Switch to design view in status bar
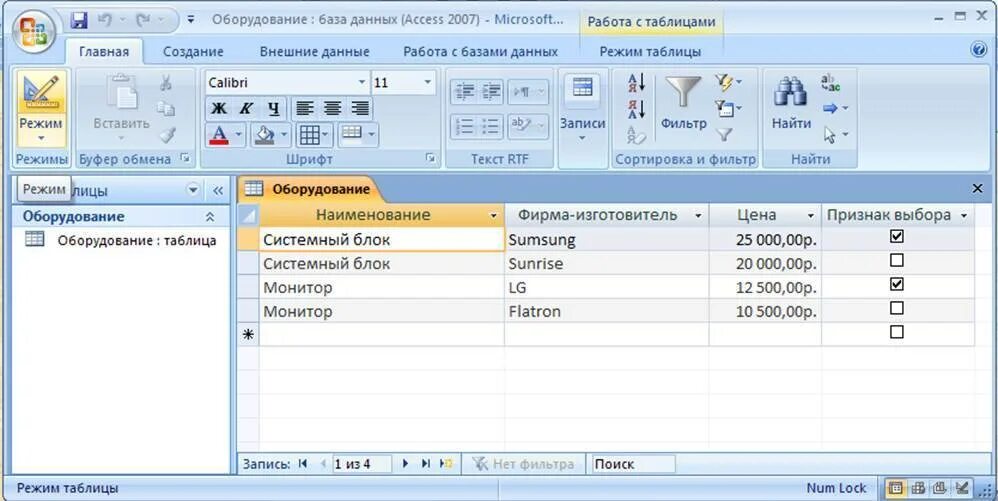 pos(962,488)
